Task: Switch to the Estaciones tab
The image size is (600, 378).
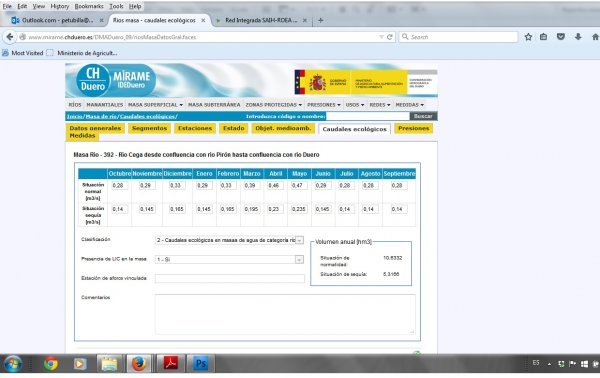Action: point(195,129)
